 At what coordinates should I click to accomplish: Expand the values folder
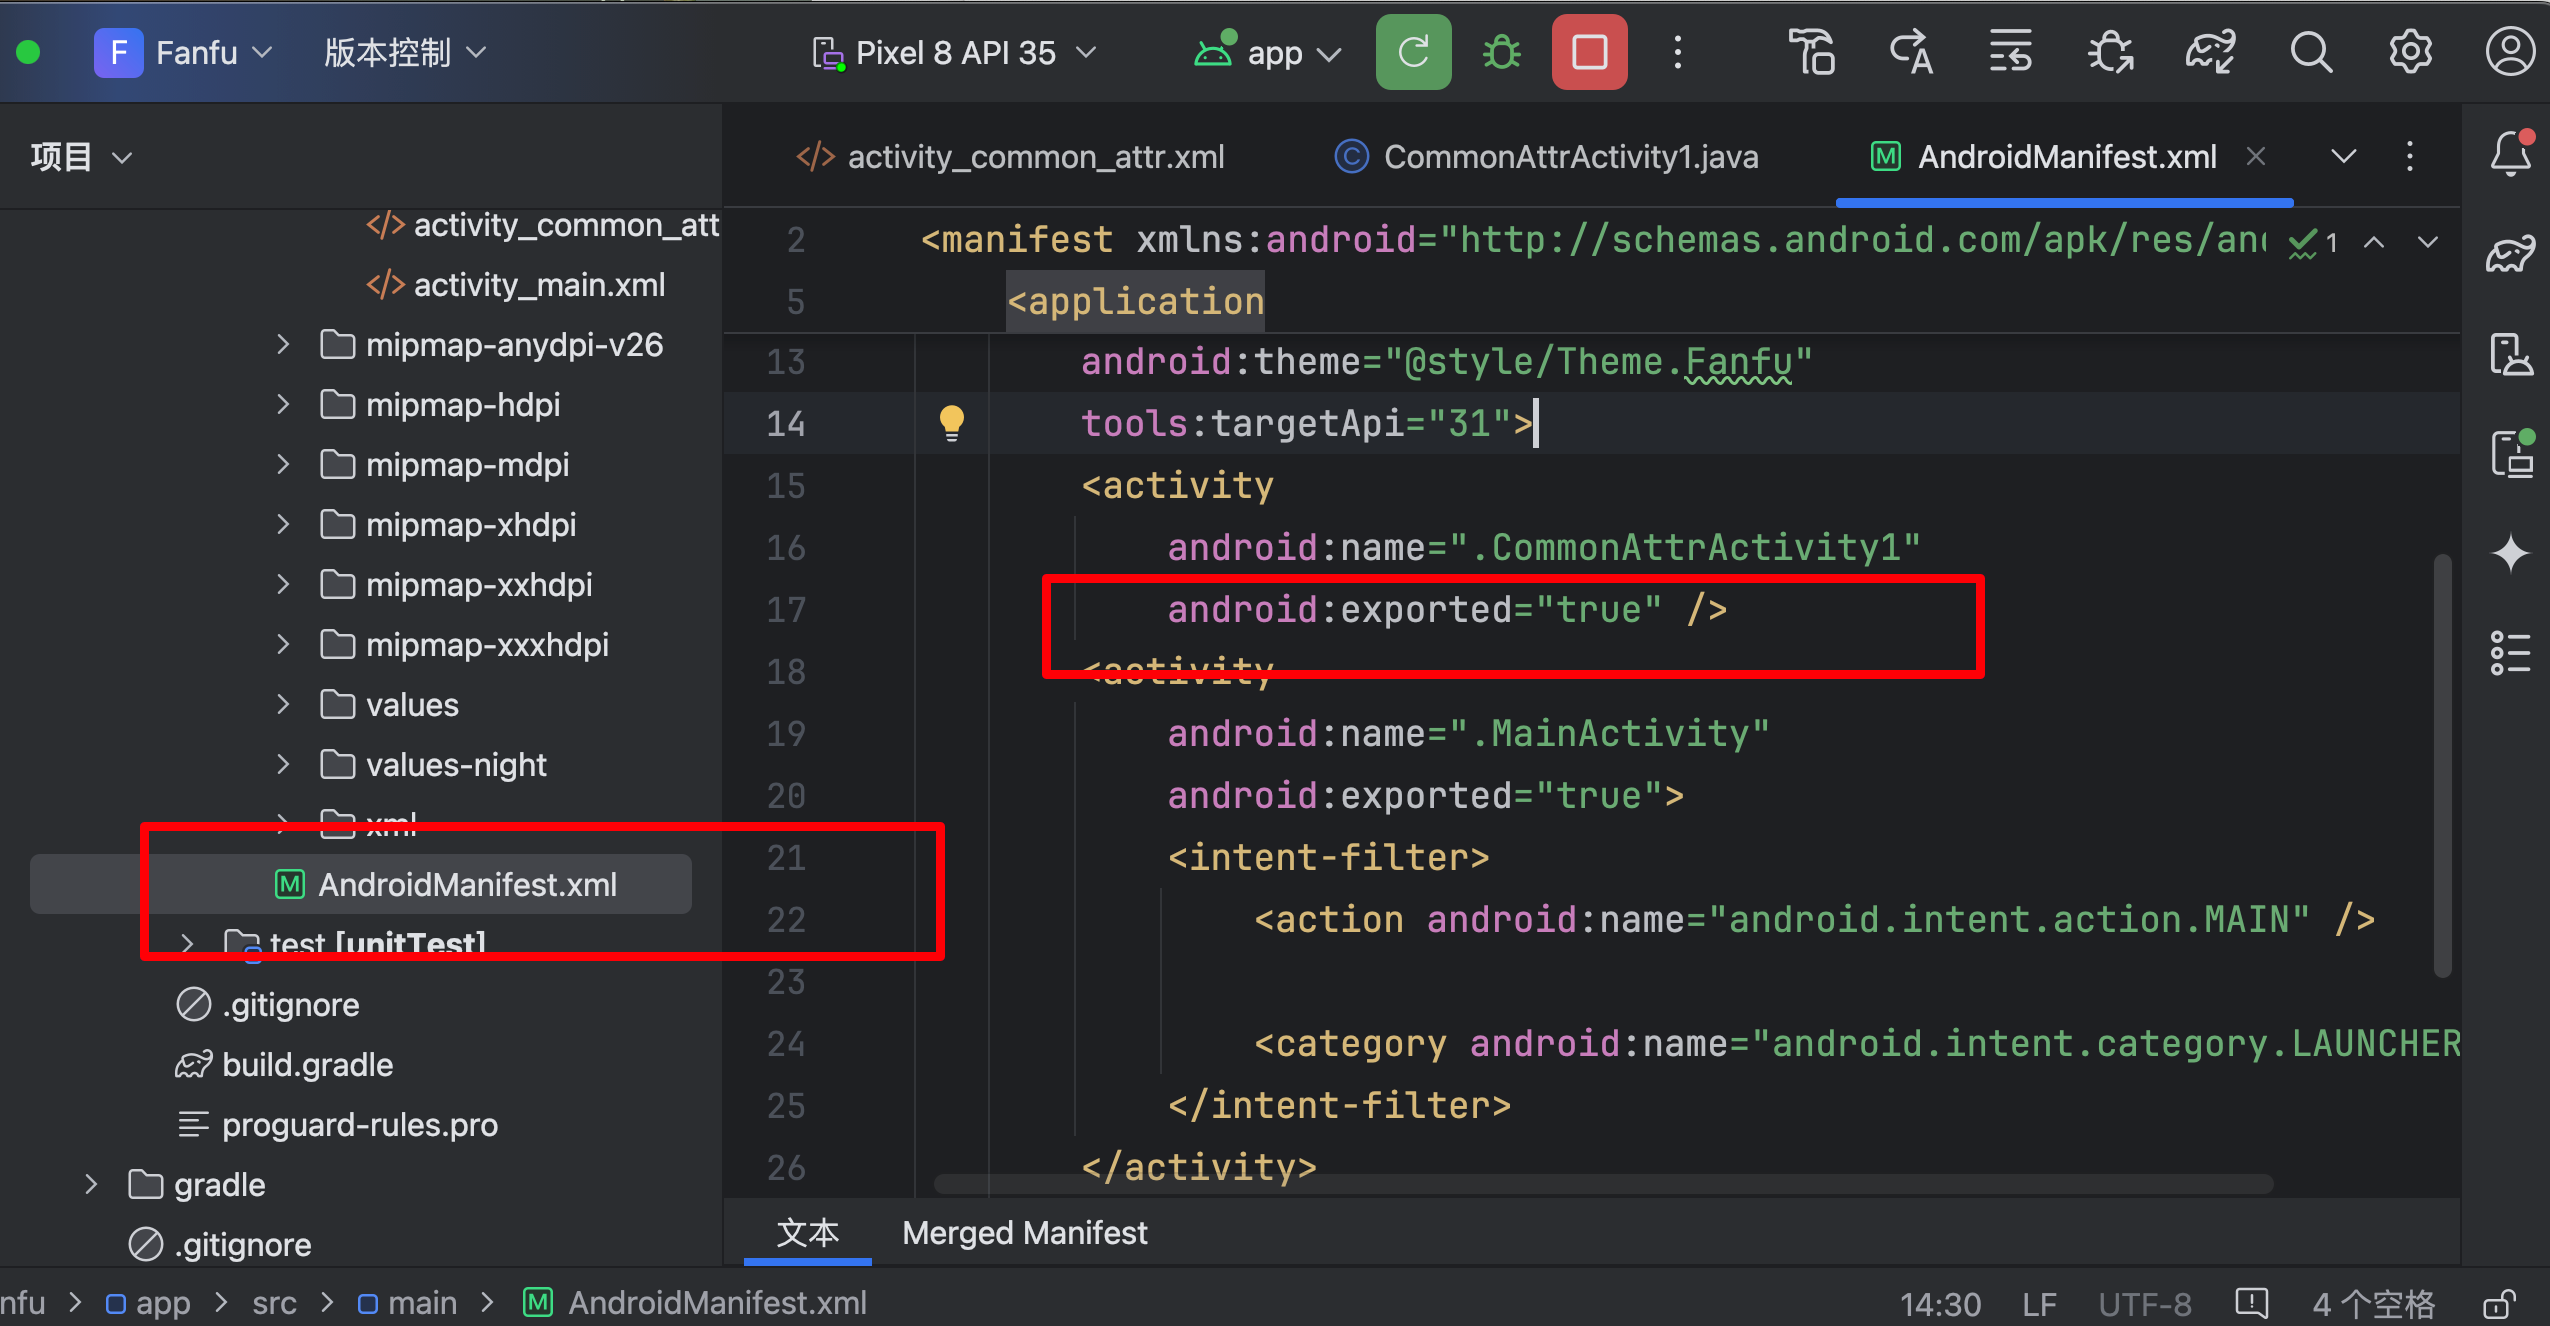pos(283,705)
